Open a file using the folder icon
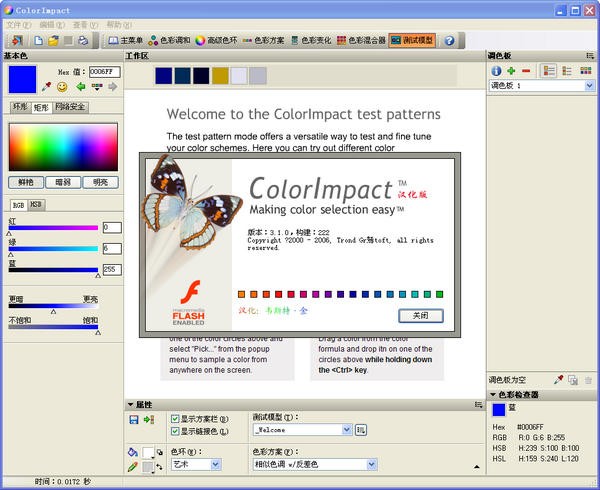 pyautogui.click(x=53, y=40)
